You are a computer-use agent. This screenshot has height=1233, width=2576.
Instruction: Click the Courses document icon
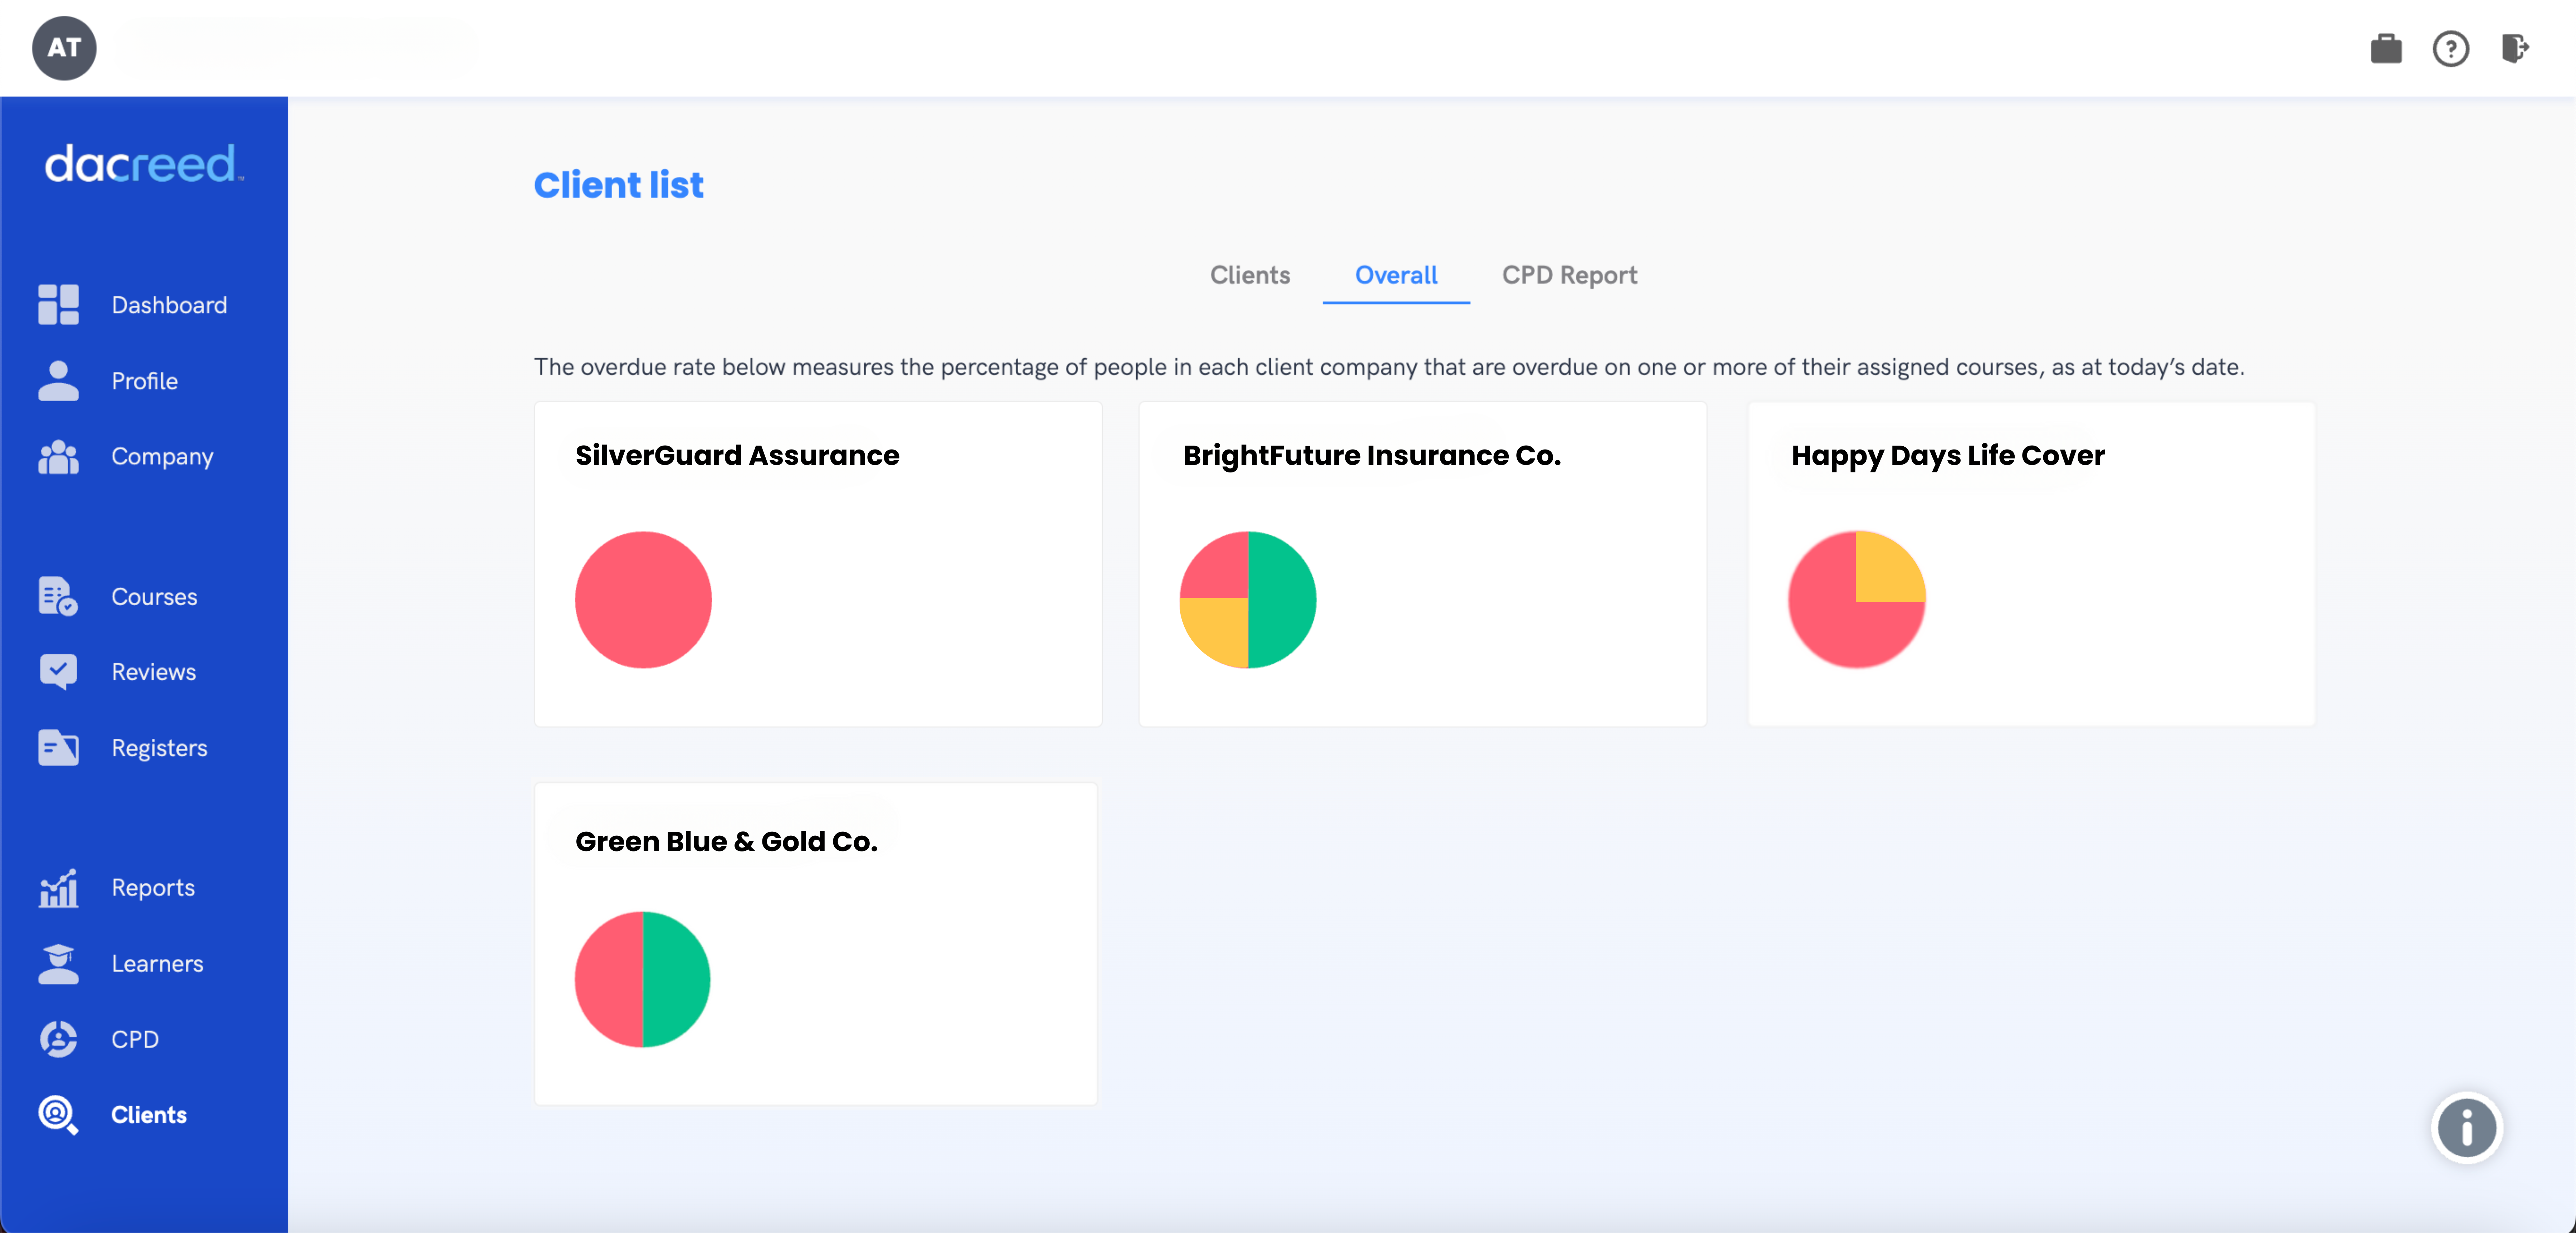tap(58, 596)
